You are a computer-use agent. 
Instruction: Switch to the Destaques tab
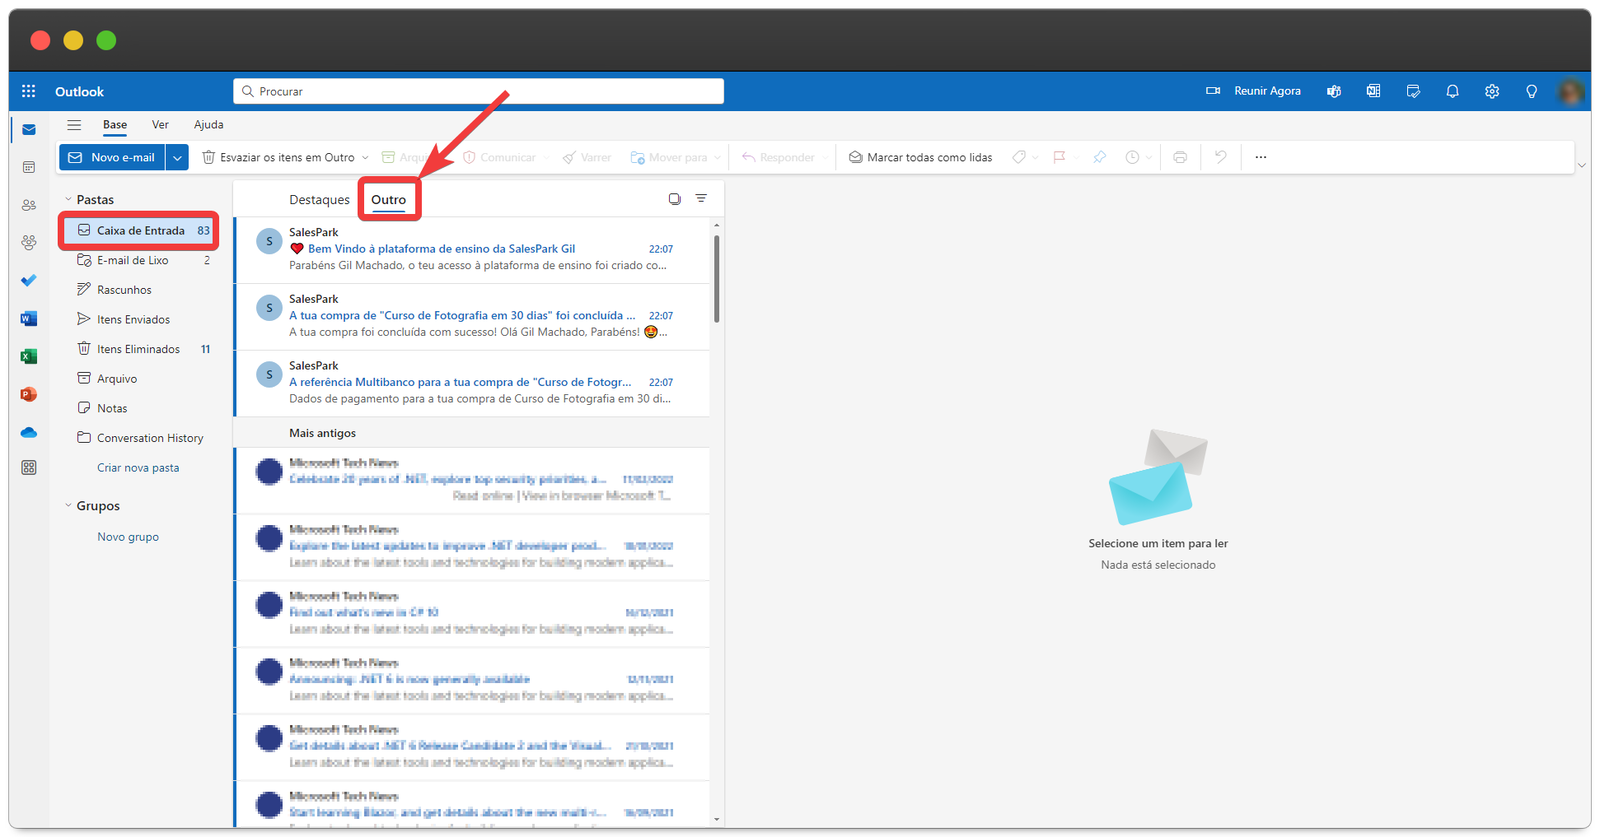coord(319,200)
